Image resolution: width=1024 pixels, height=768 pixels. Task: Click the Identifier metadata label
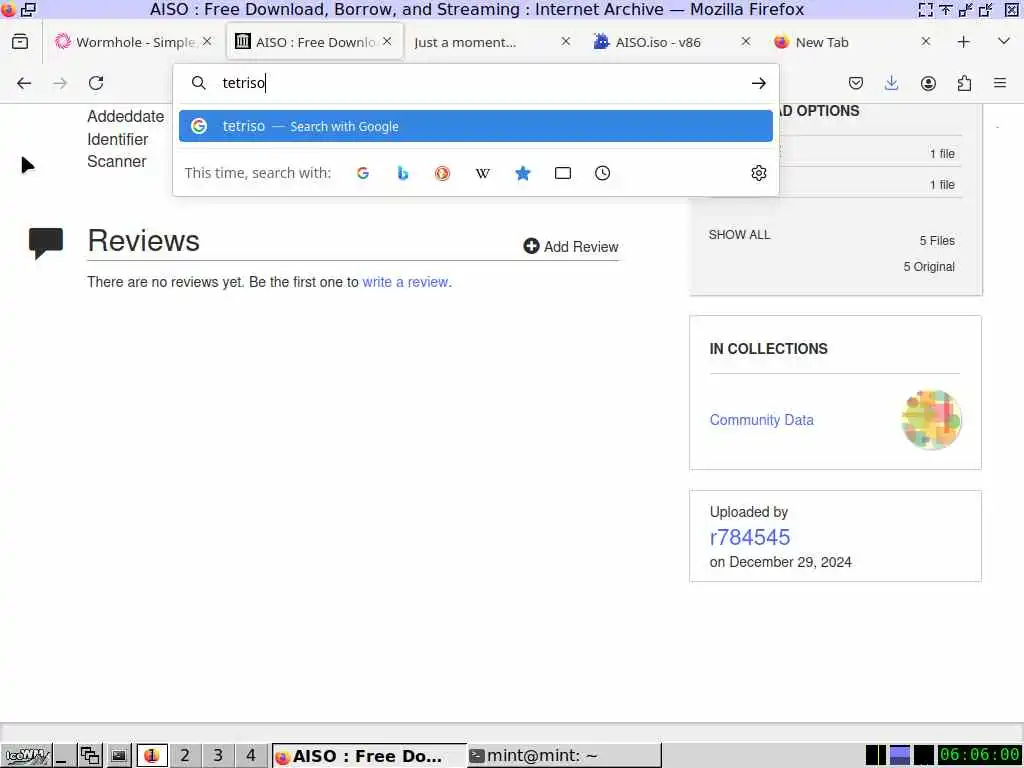coord(118,139)
